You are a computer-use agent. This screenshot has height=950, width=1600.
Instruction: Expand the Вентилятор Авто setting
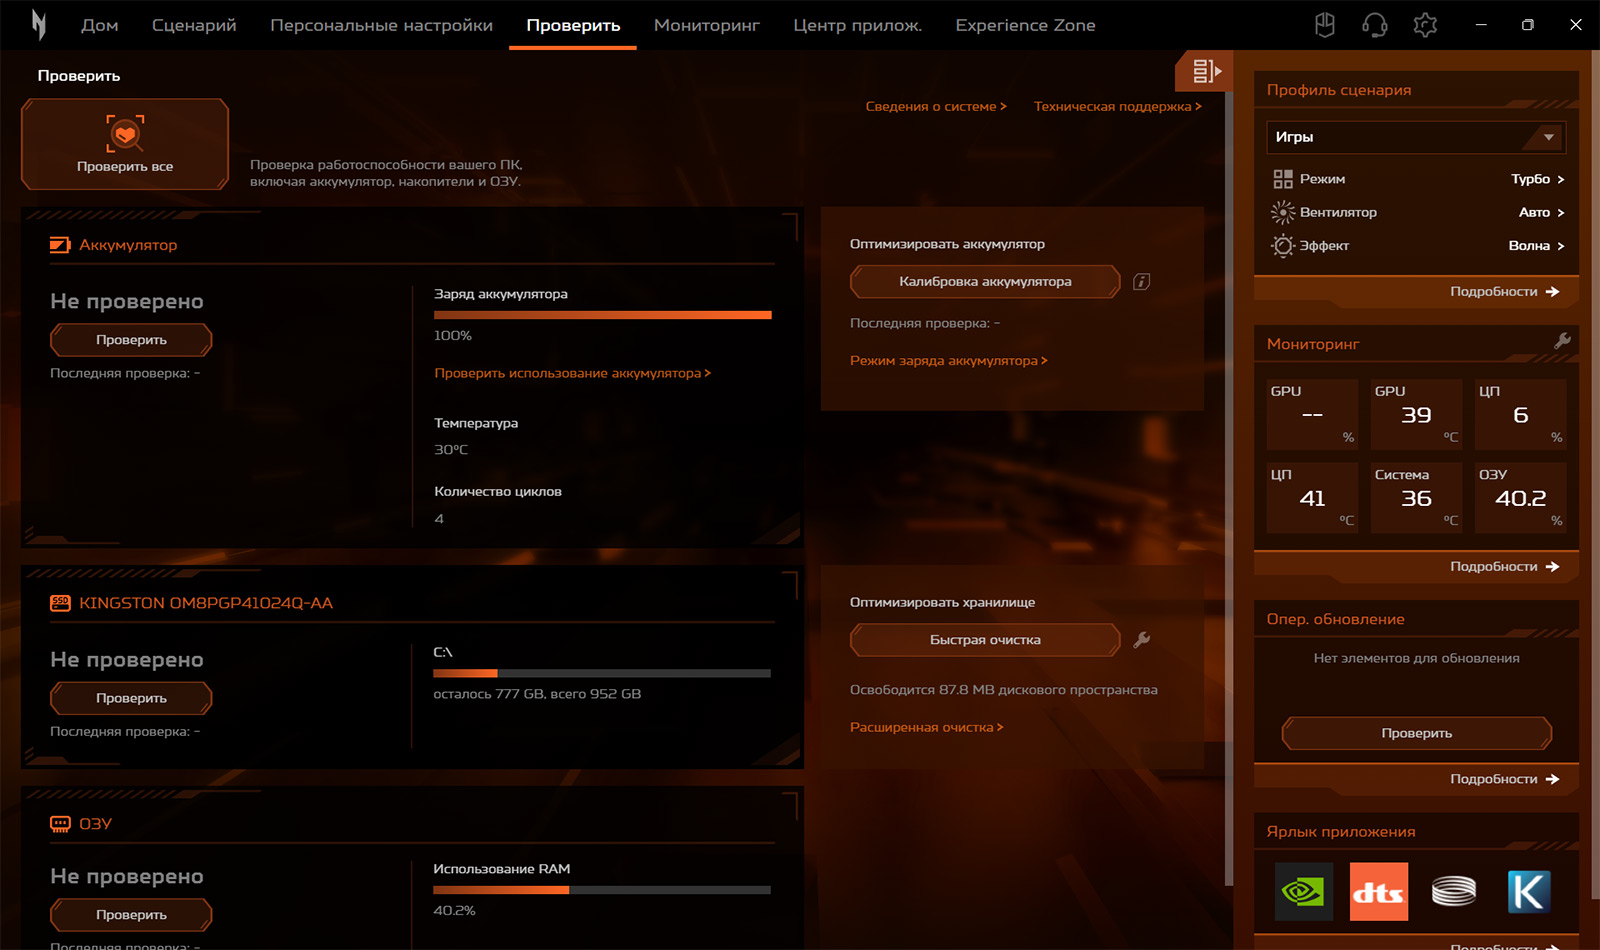pos(1541,212)
